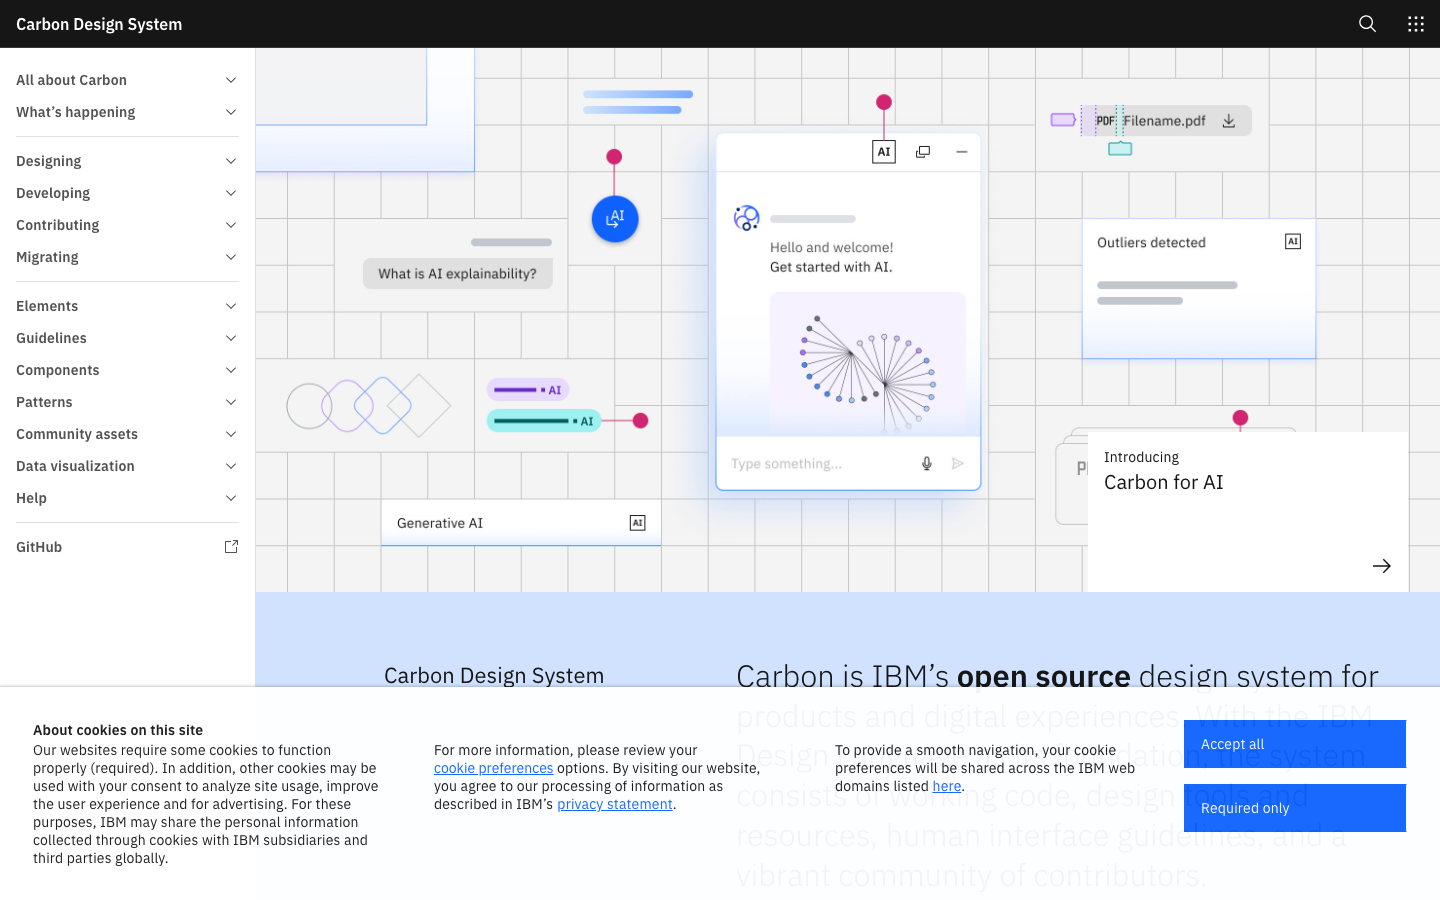This screenshot has height=900, width=1440.
Task: Click the GitHub external link icon
Action: (231, 547)
